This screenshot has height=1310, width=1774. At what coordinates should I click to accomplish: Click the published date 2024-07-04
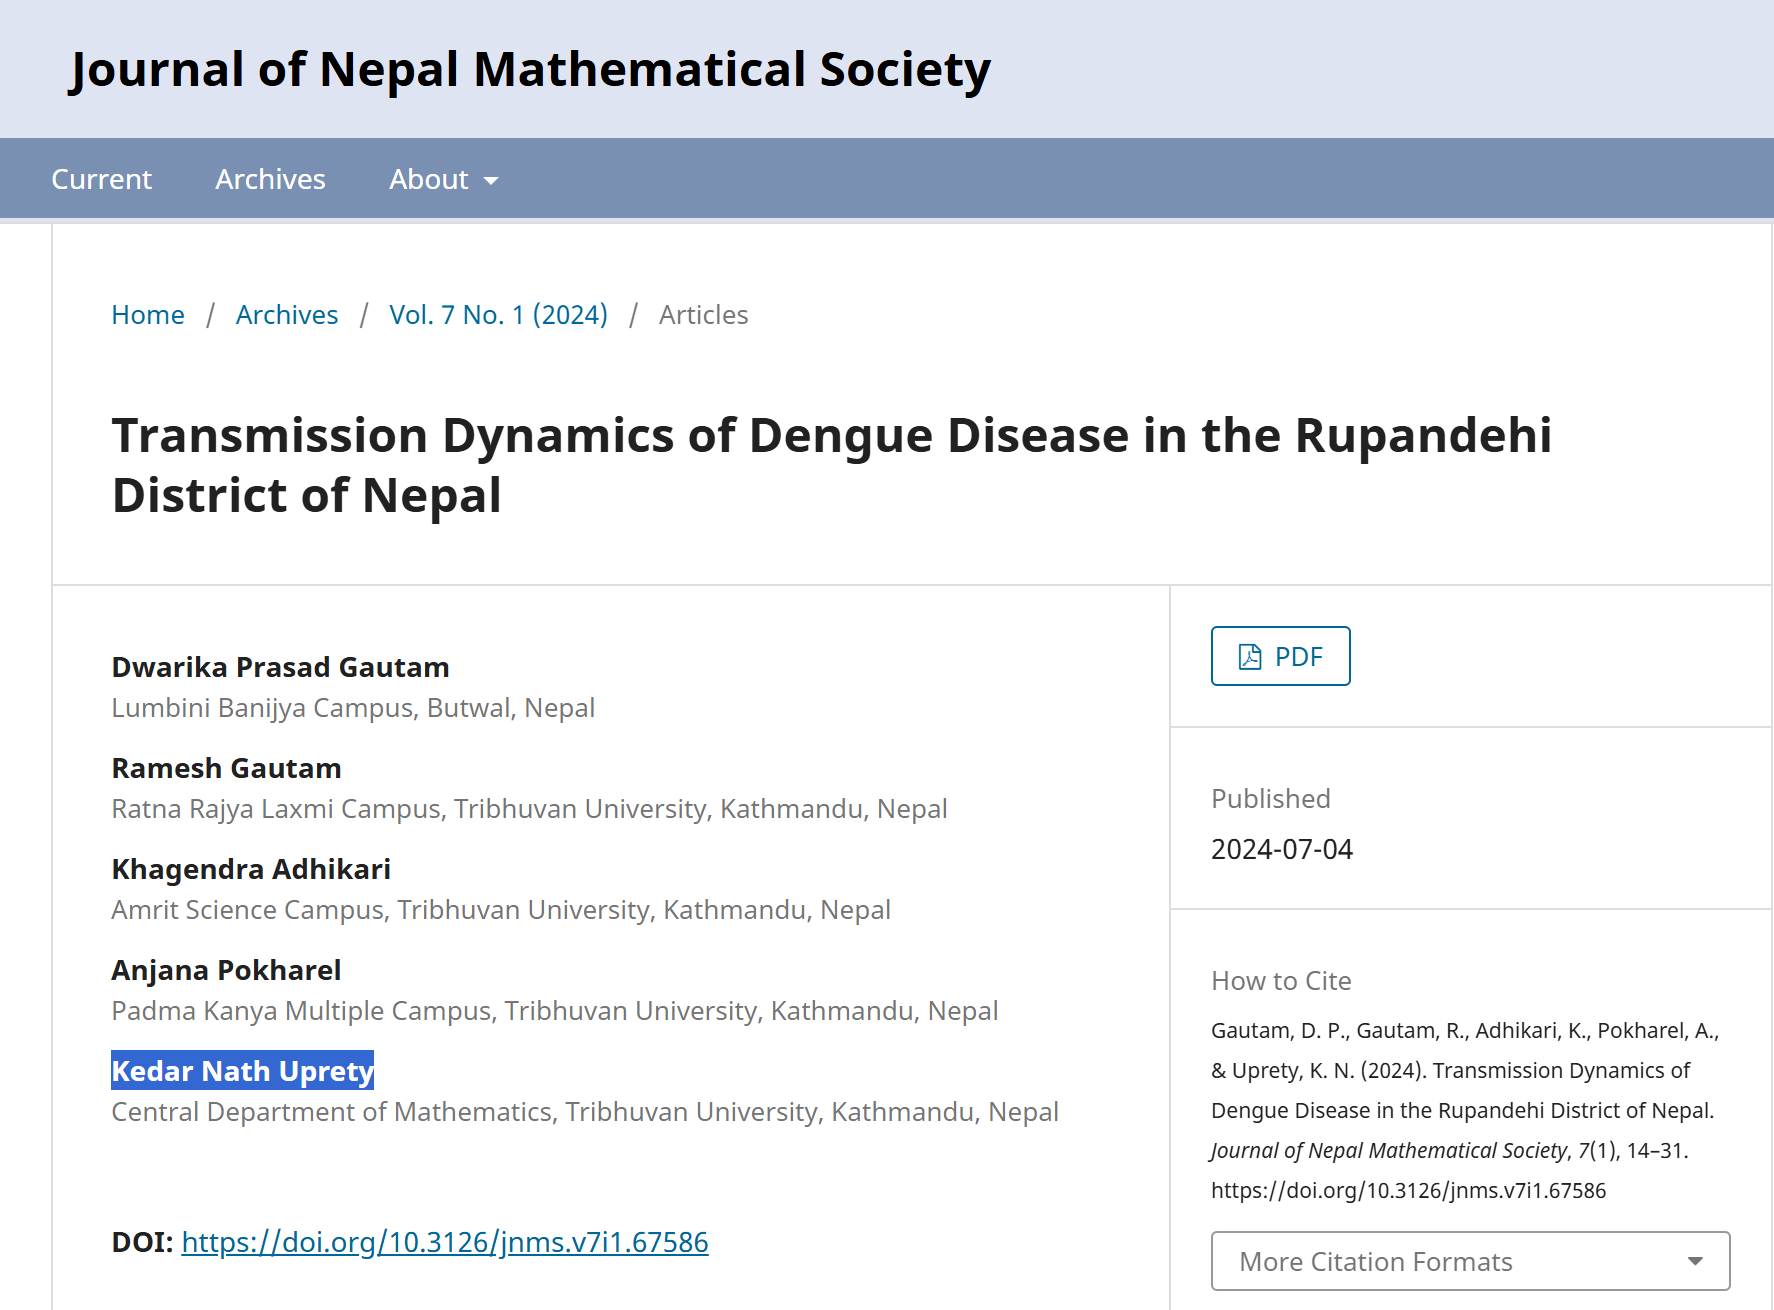point(1281,849)
